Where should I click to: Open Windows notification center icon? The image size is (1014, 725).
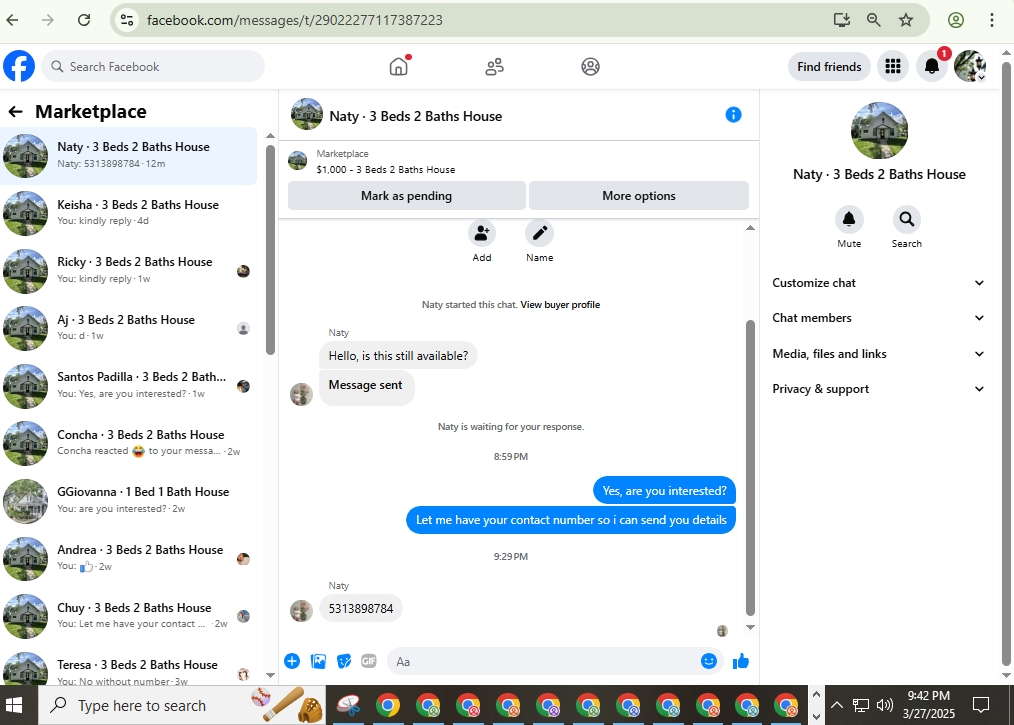[x=981, y=705]
